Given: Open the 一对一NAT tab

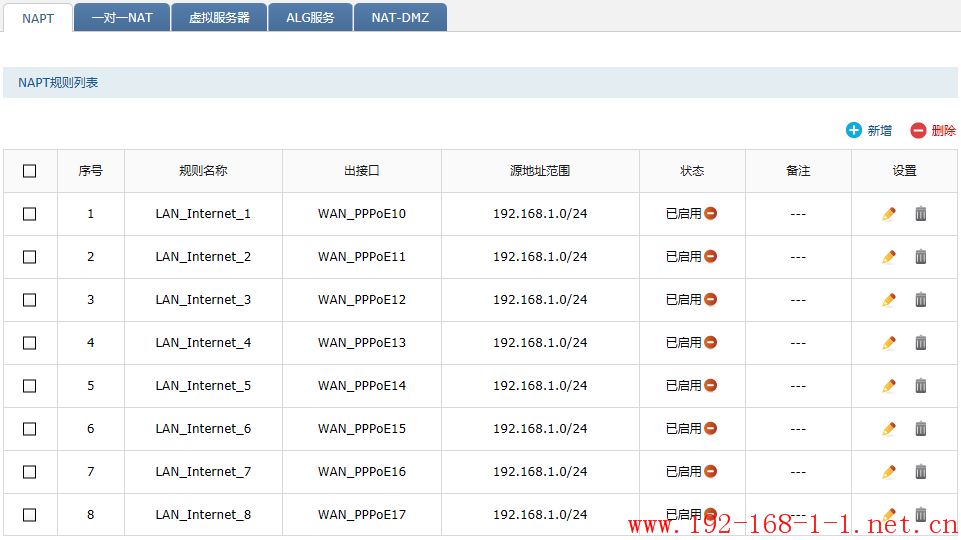Looking at the screenshot, I should coord(122,17).
